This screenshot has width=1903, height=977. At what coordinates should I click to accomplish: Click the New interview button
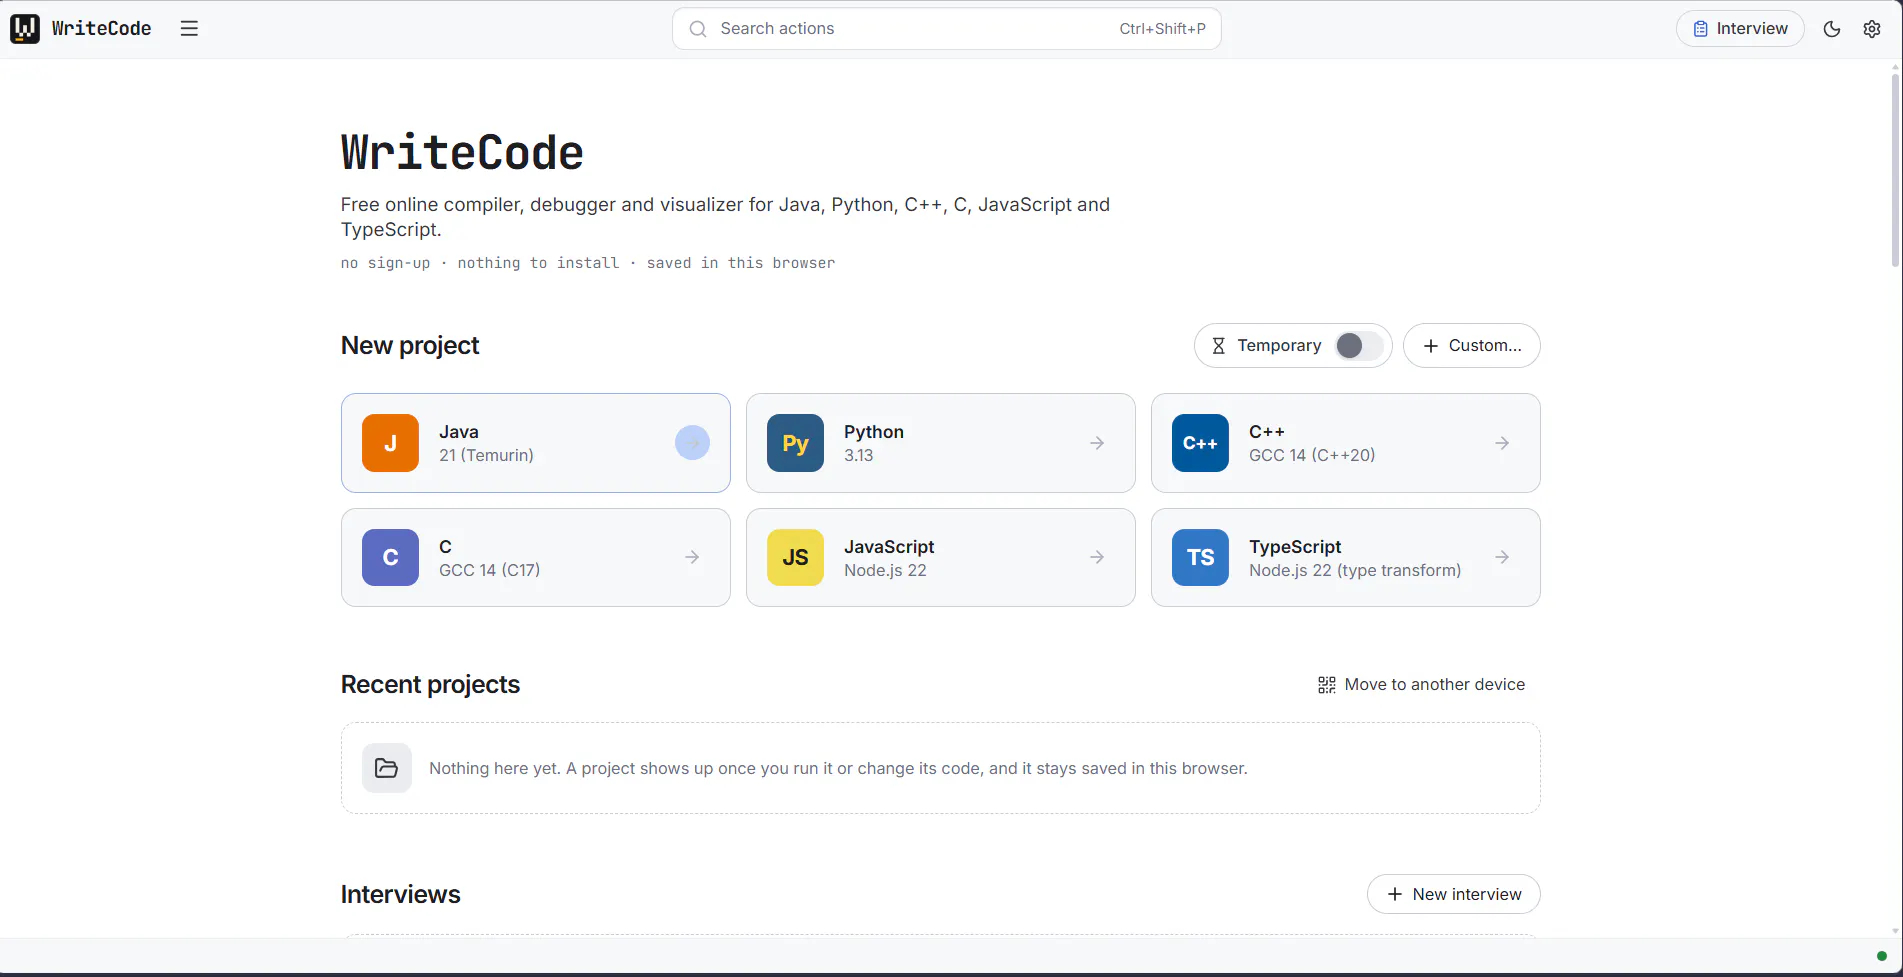pyautogui.click(x=1453, y=894)
